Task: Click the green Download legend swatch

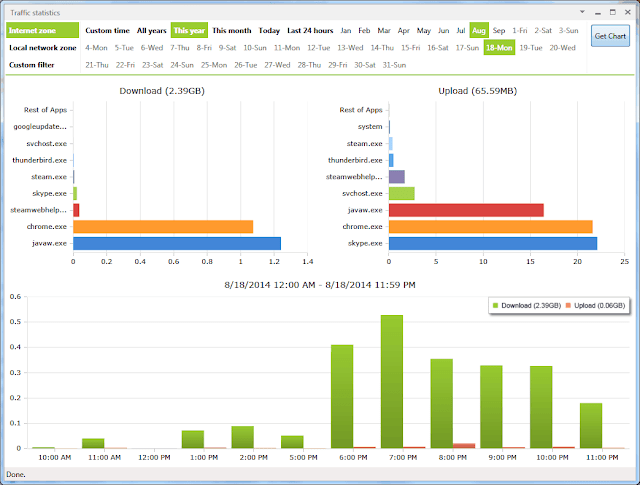Action: click(x=496, y=305)
